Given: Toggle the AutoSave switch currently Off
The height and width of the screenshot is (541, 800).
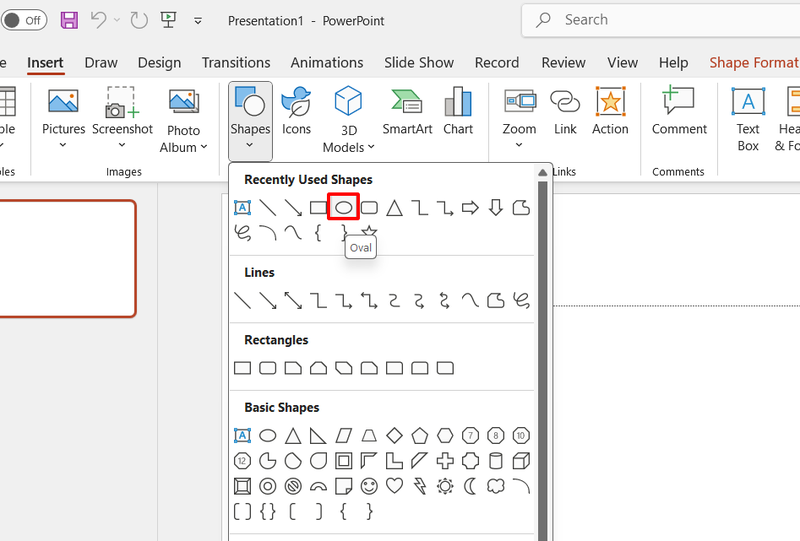Looking at the screenshot, I should pos(24,20).
